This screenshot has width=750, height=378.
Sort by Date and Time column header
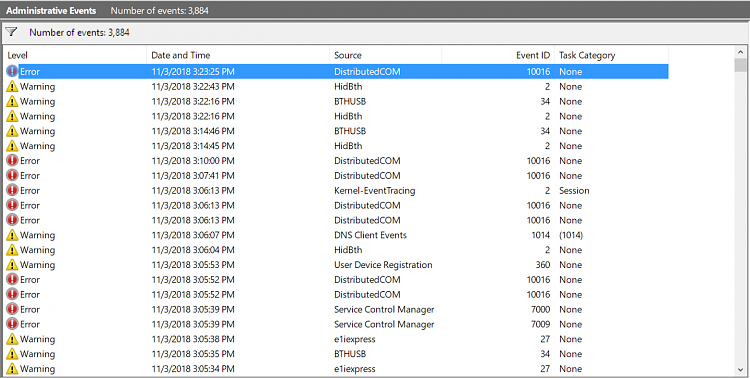click(x=238, y=55)
